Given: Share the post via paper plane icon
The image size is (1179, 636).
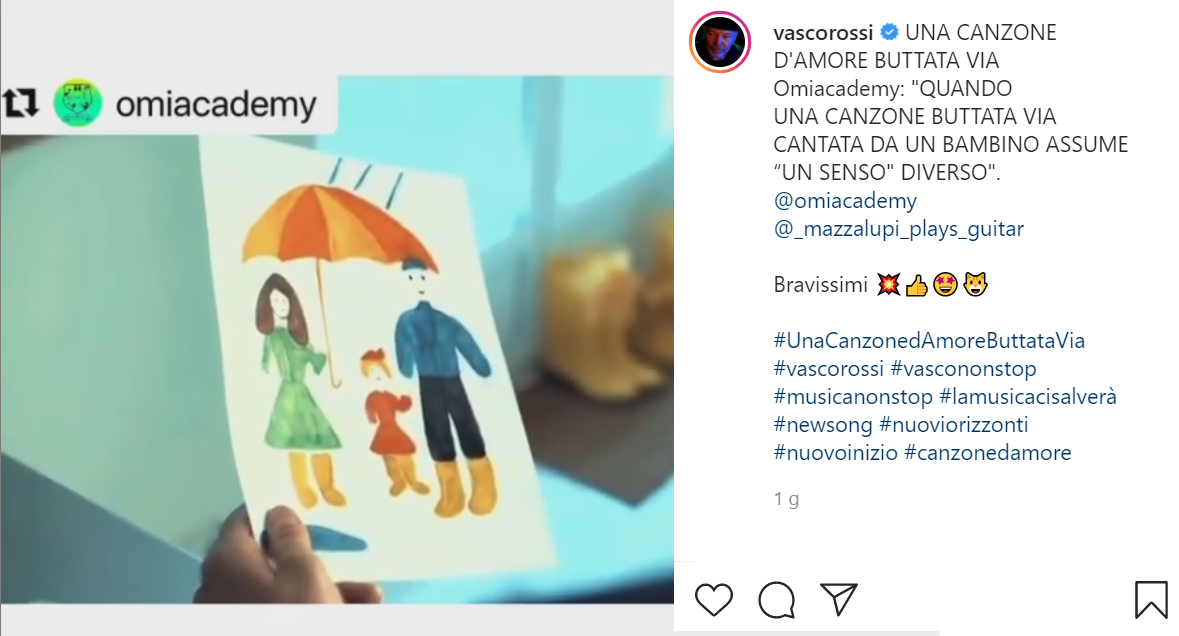Looking at the screenshot, I should point(839,599).
